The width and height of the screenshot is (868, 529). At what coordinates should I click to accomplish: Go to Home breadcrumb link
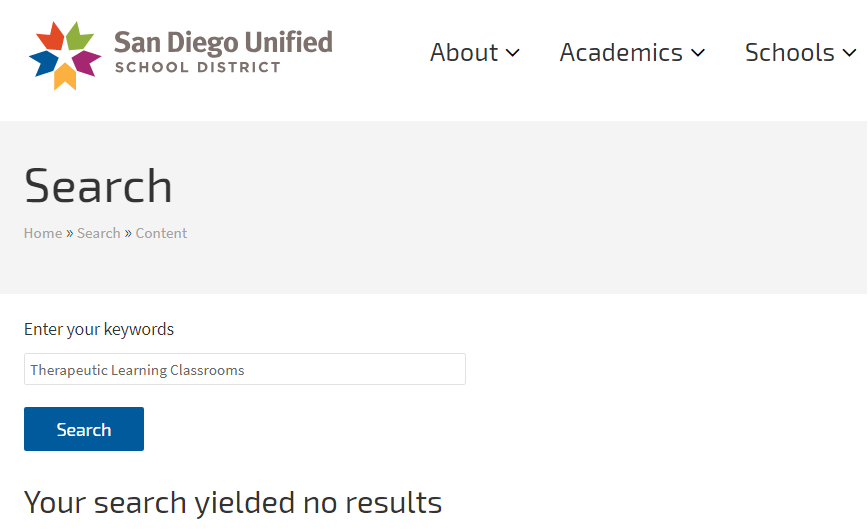pyautogui.click(x=43, y=233)
